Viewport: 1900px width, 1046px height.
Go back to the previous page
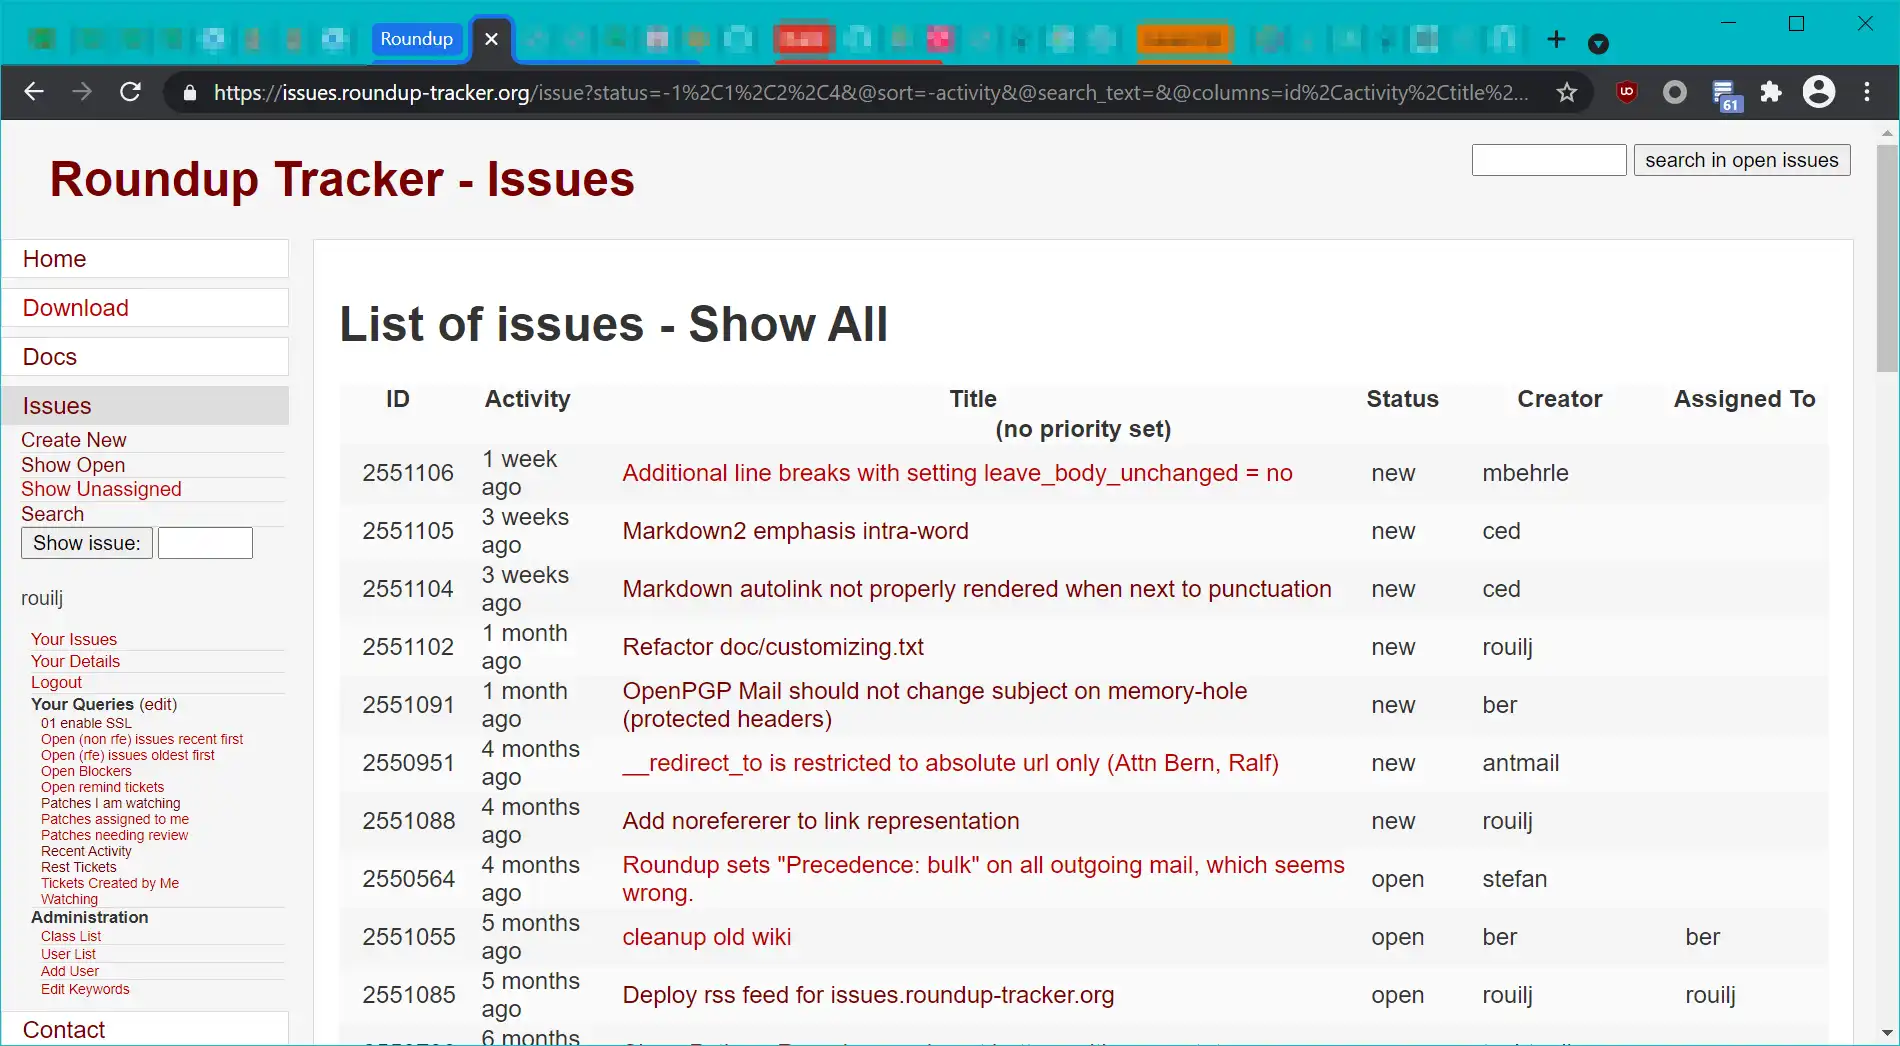click(x=34, y=92)
